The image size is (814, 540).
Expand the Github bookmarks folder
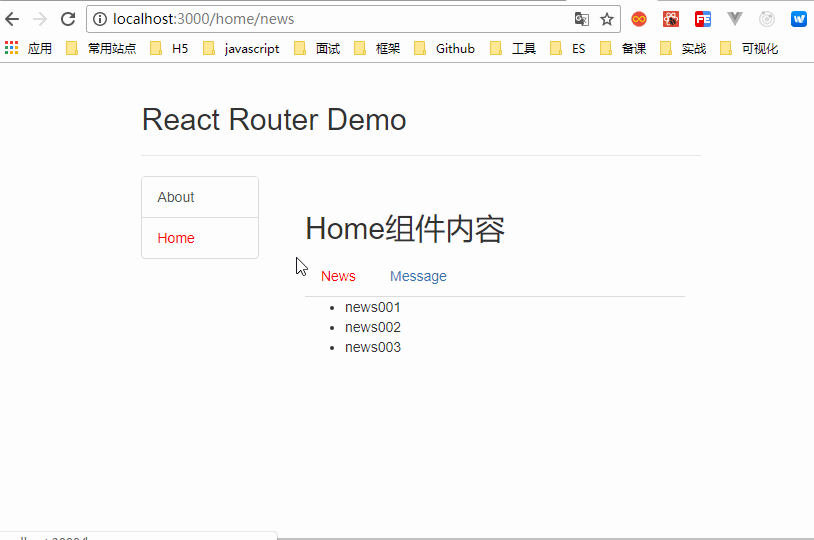[x=444, y=48]
